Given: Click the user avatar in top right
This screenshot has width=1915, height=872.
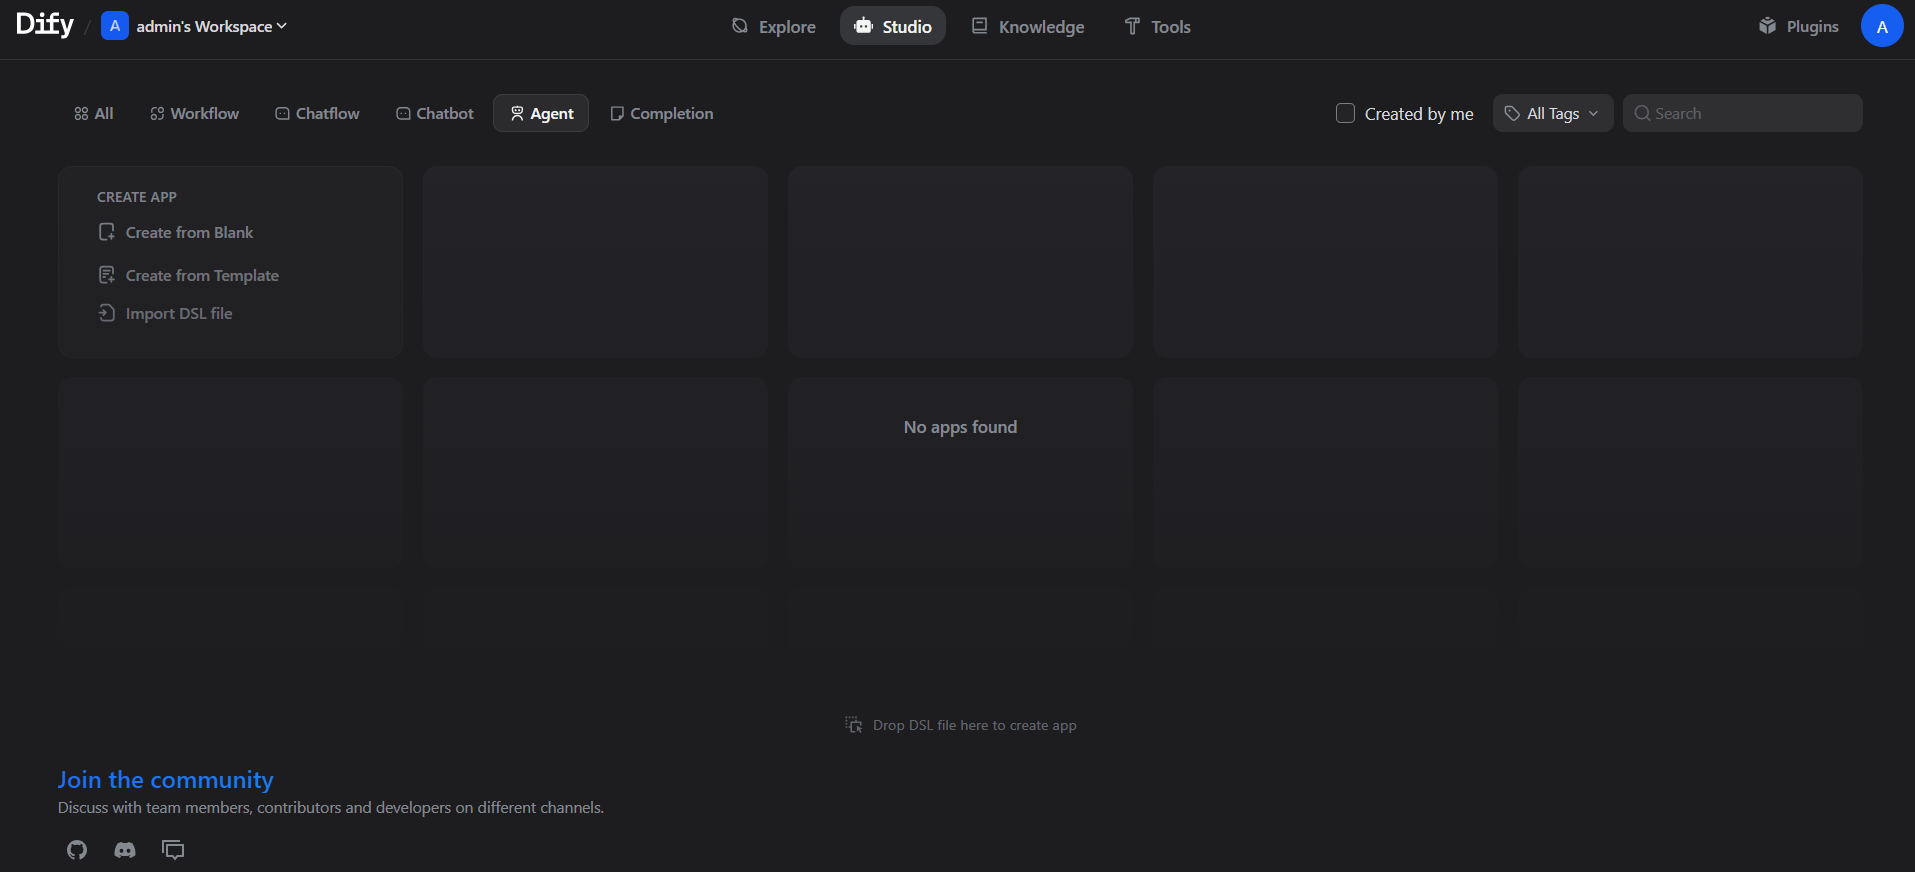Looking at the screenshot, I should point(1881,26).
